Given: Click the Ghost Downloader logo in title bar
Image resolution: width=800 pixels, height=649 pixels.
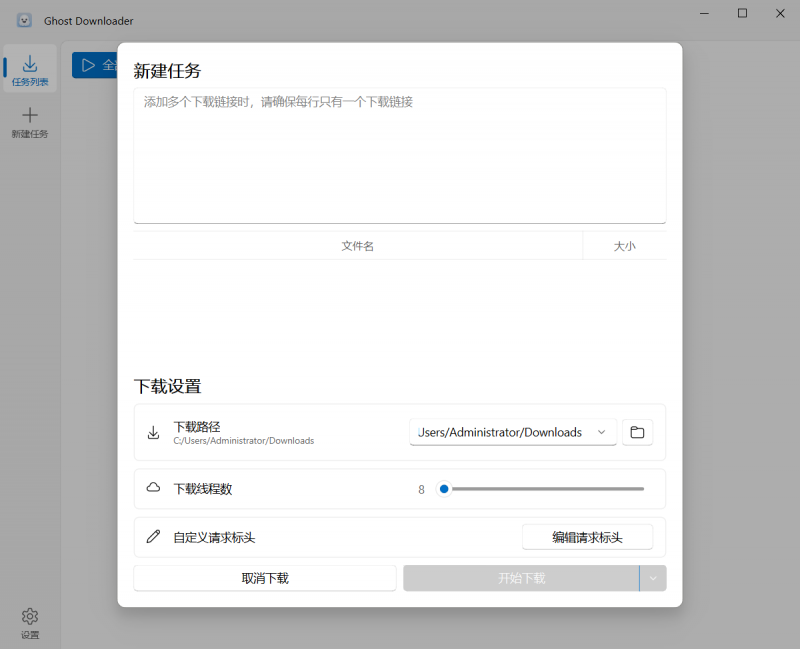Looking at the screenshot, I should (x=22, y=20).
